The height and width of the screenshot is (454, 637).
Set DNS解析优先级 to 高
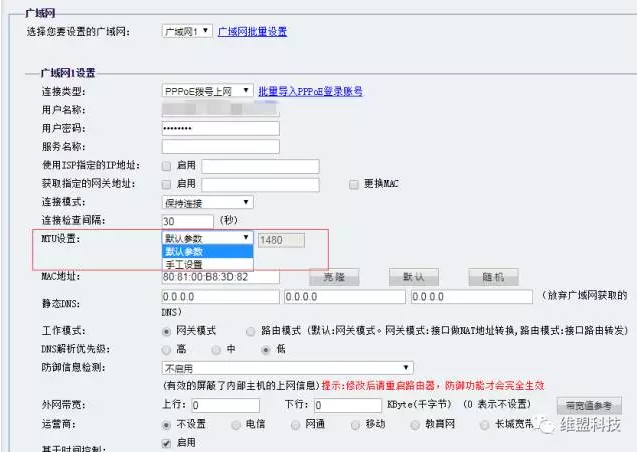[166, 350]
